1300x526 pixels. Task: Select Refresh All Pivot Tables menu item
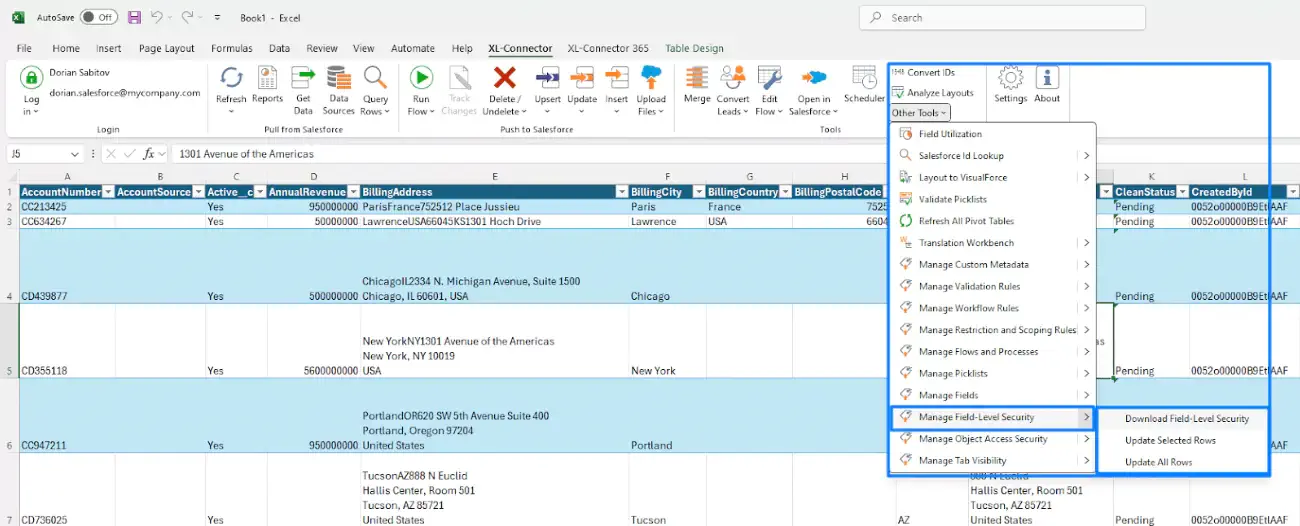click(x=993, y=221)
